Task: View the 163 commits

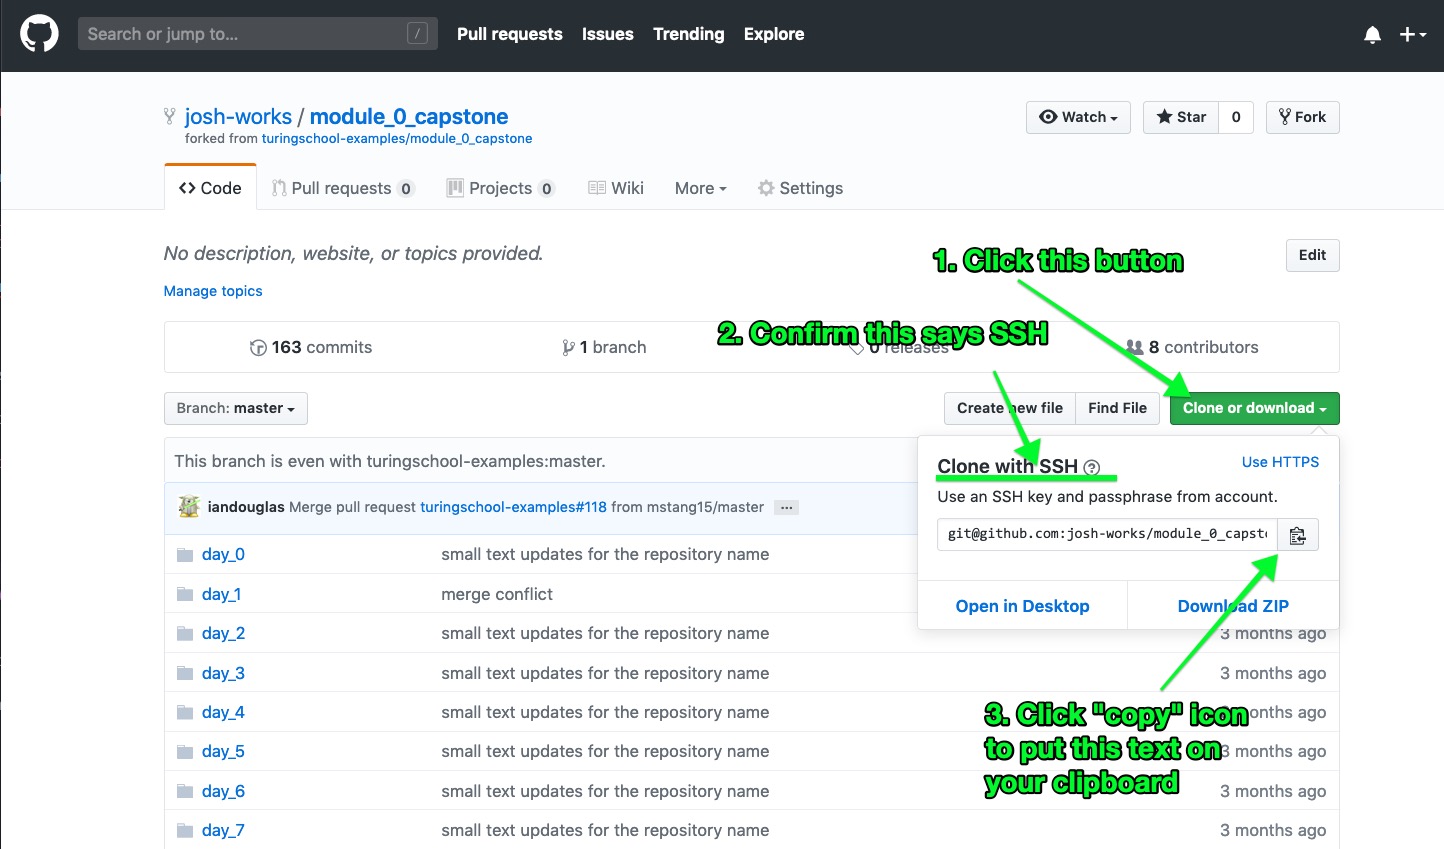Action: (311, 347)
